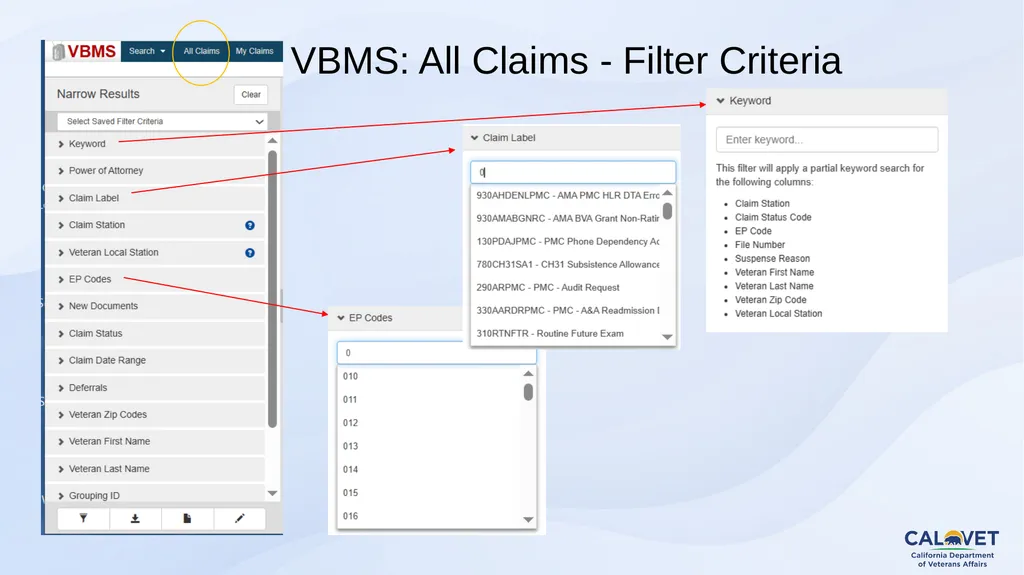
Task: Switch to the My Claims tab
Action: pos(254,51)
